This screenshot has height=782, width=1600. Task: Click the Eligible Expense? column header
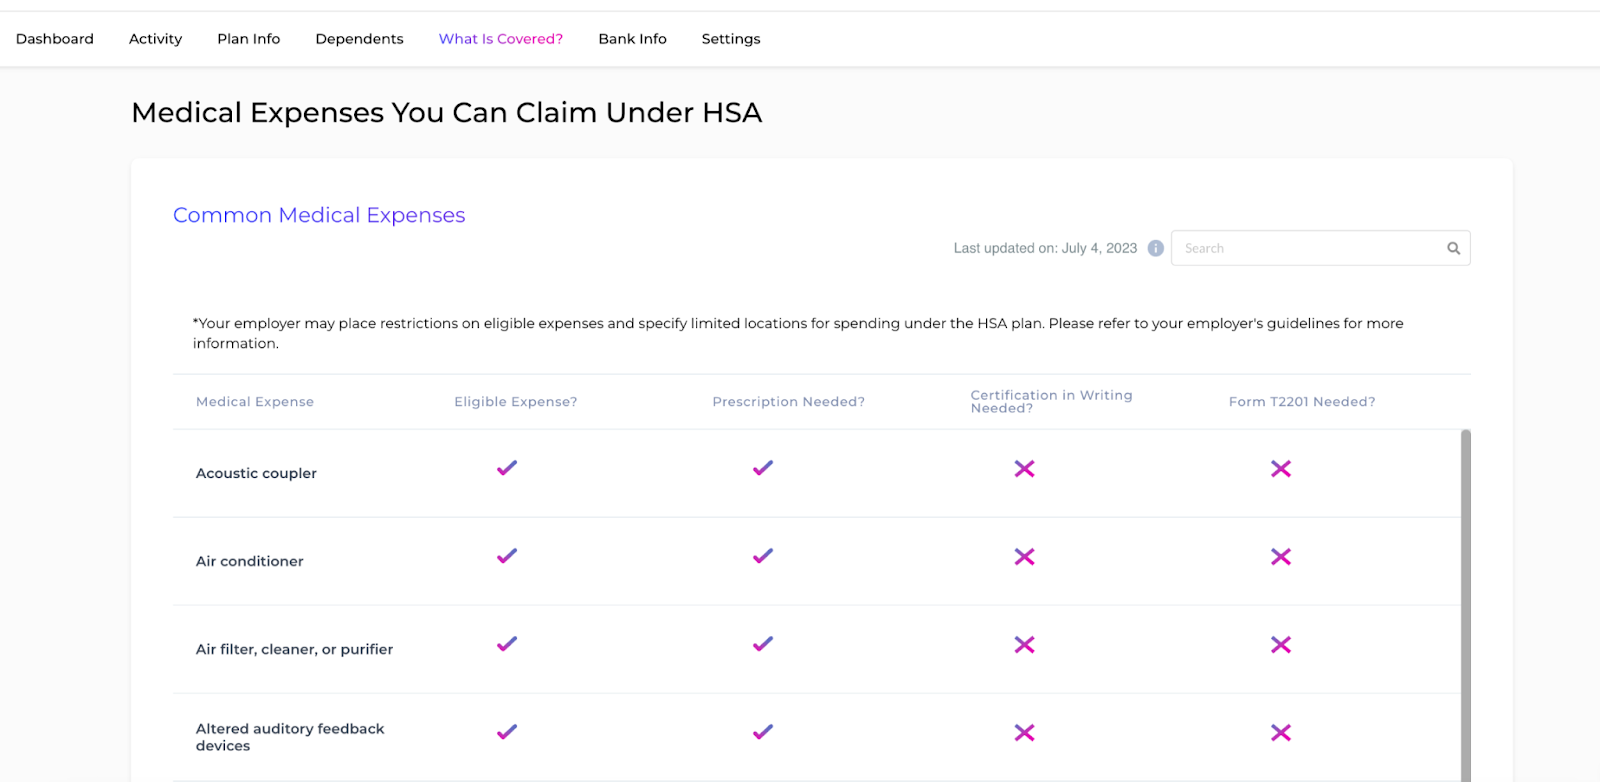pos(515,402)
